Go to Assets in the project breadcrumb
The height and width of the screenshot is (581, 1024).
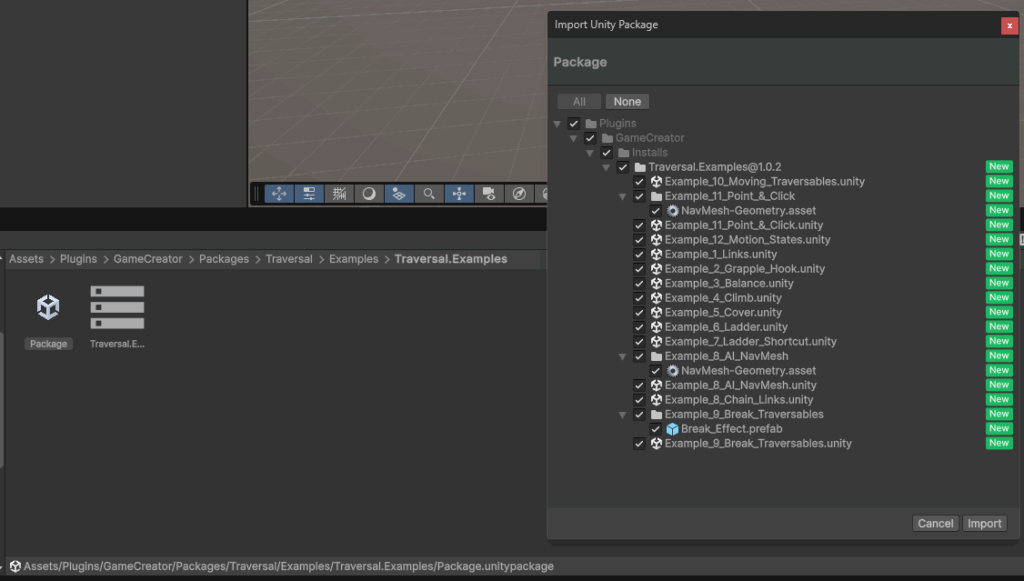coord(26,259)
